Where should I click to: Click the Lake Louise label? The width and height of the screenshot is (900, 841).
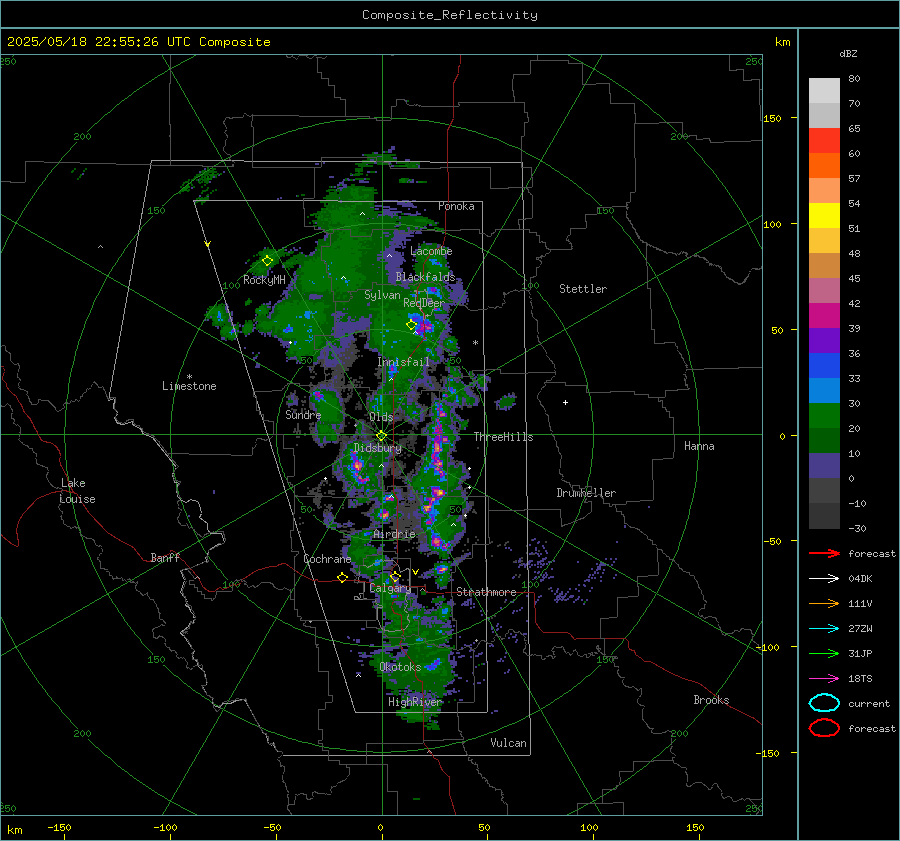point(77,491)
